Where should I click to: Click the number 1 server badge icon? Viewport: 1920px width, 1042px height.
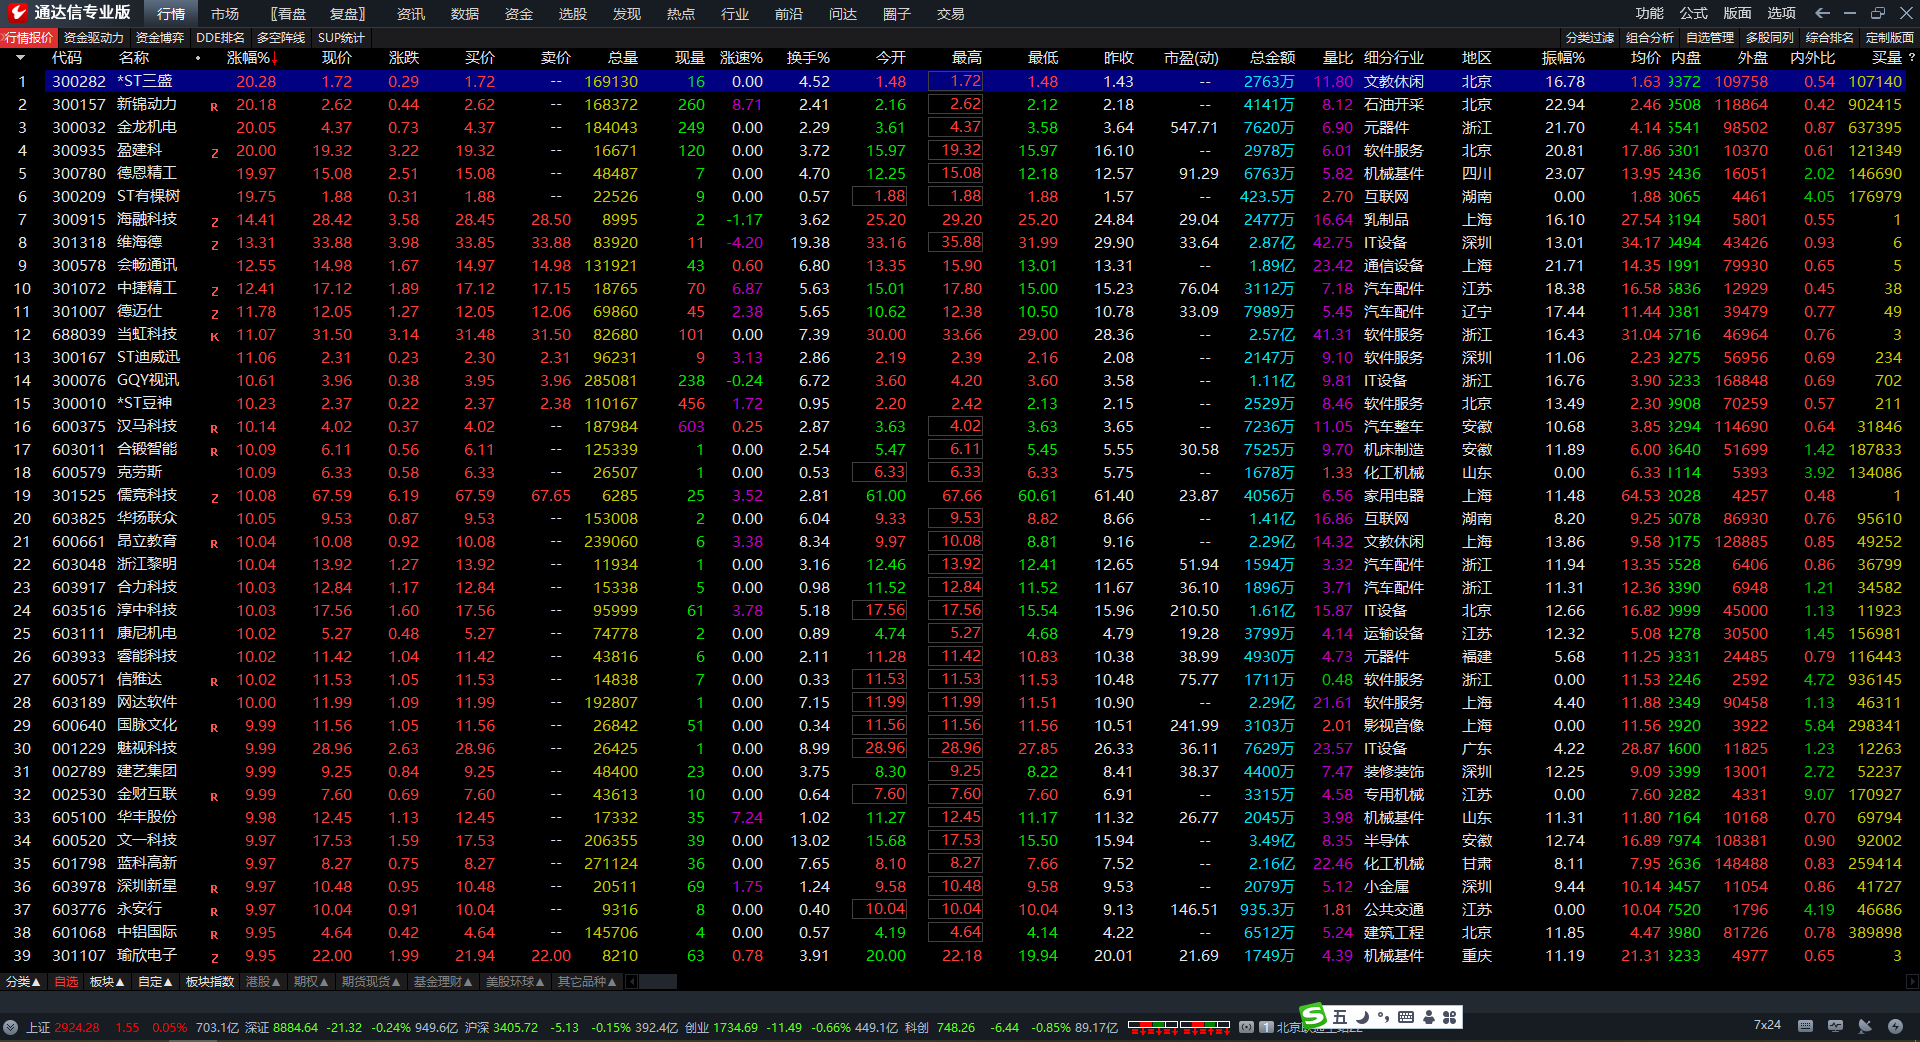pos(1266,1027)
